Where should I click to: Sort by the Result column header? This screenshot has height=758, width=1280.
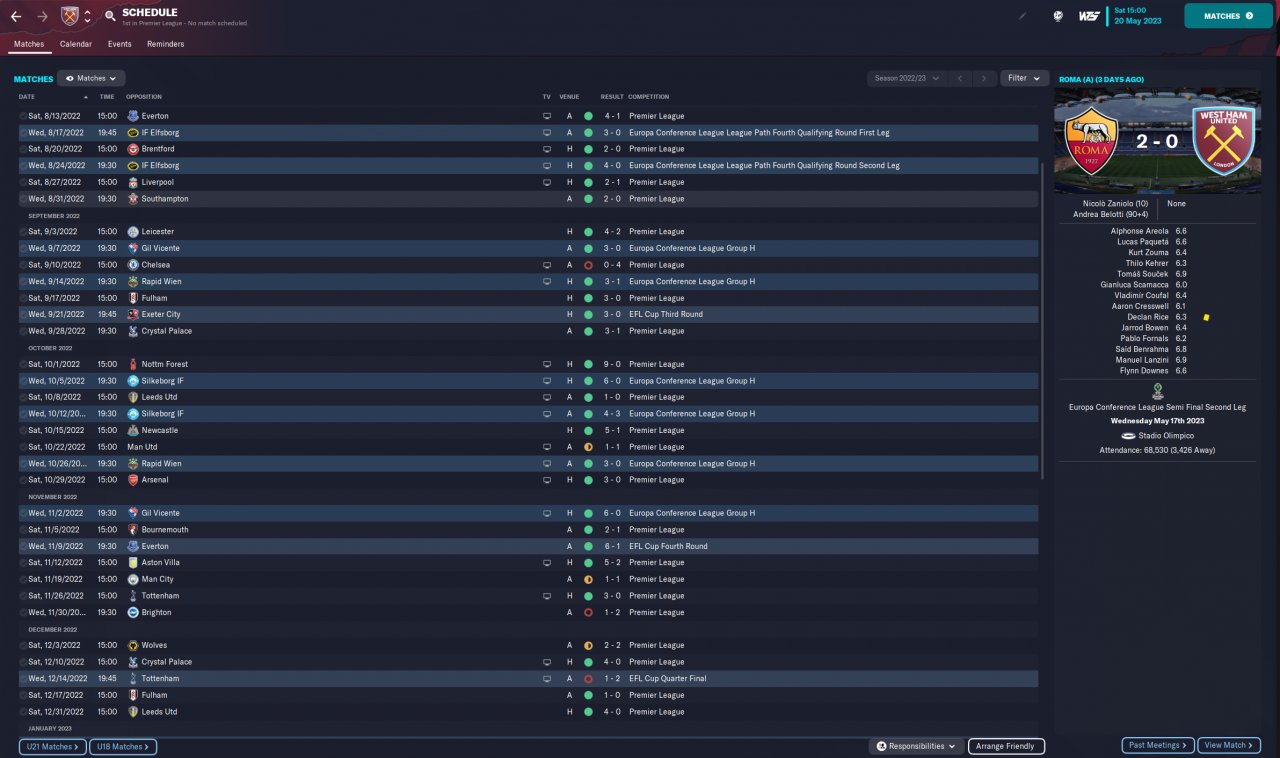coord(612,97)
